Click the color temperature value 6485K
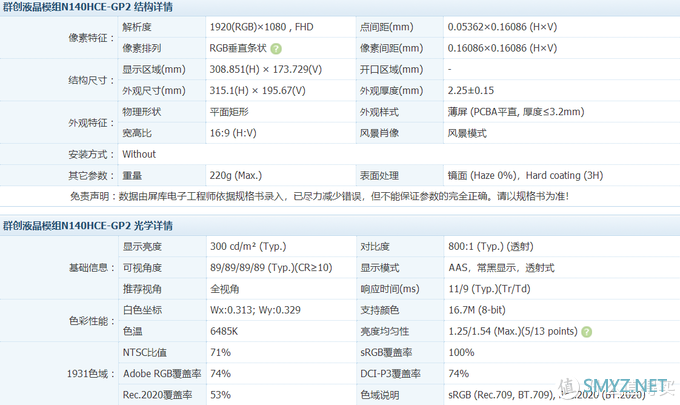Screen dimensions: 680x405 [224, 331]
